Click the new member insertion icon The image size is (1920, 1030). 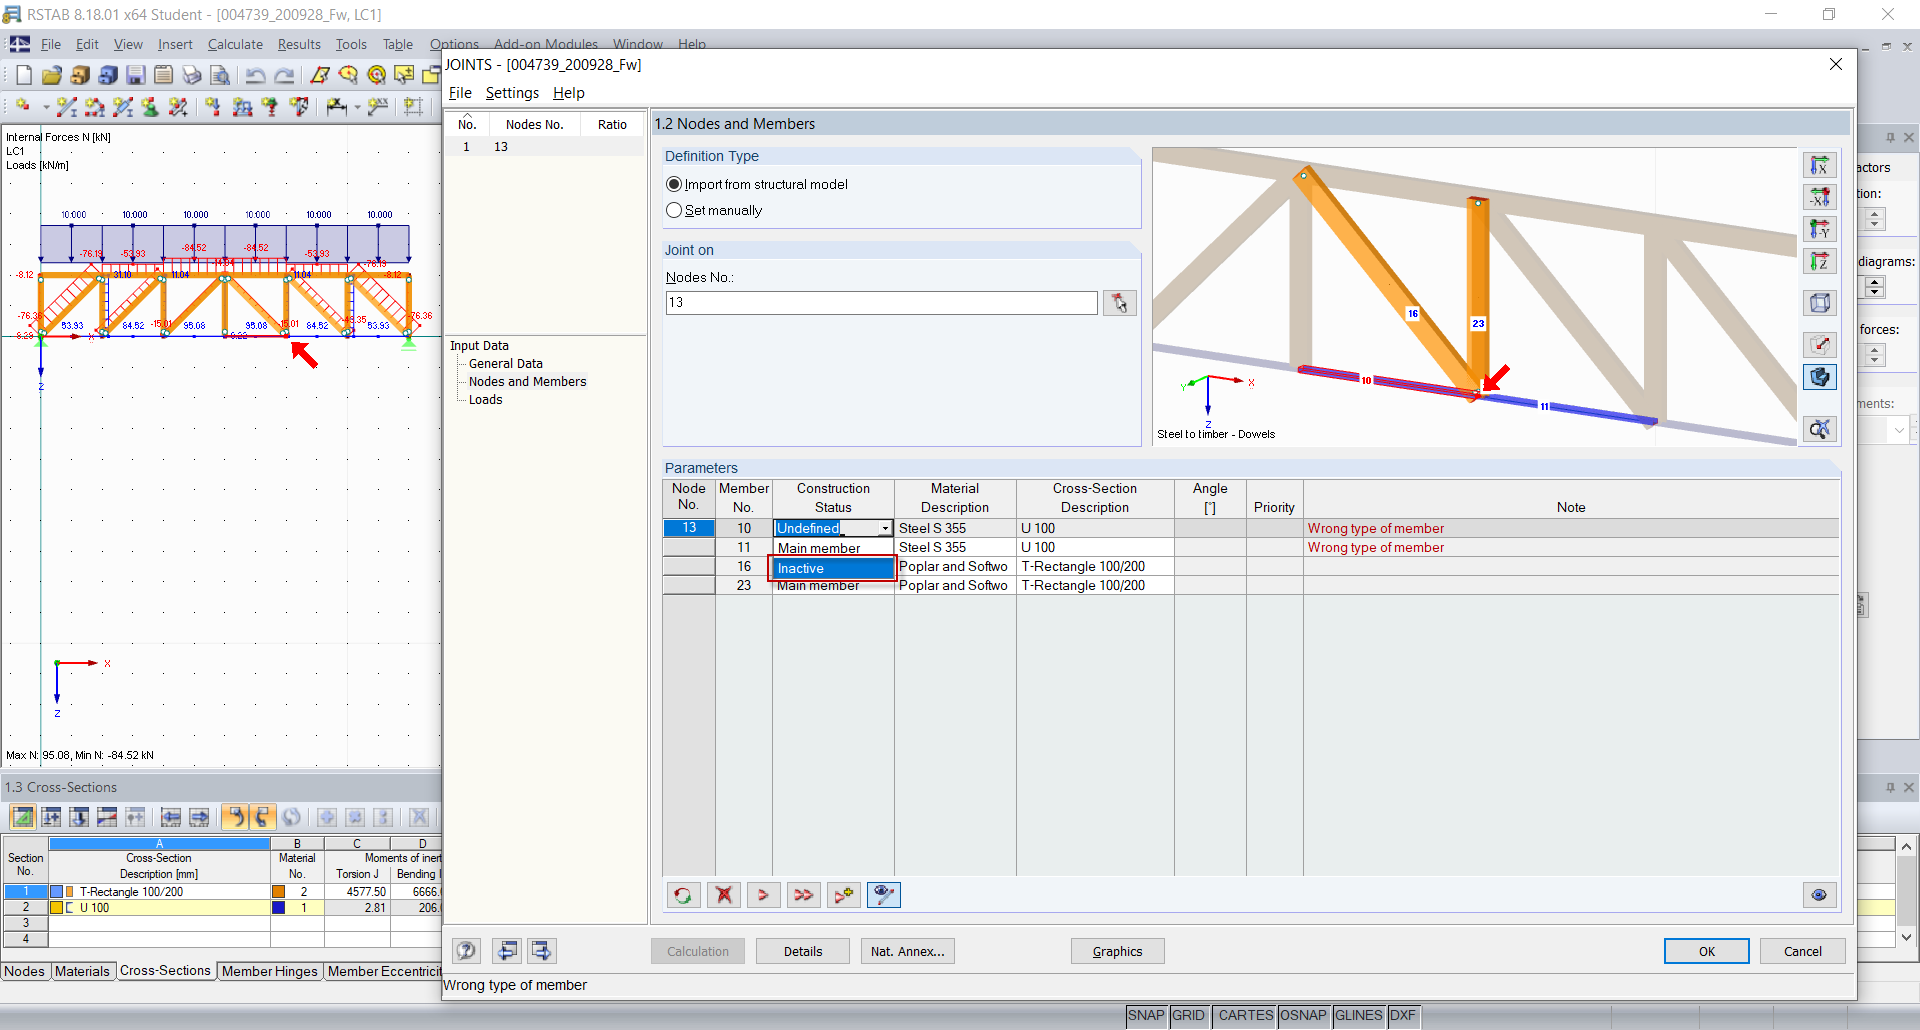coord(66,106)
